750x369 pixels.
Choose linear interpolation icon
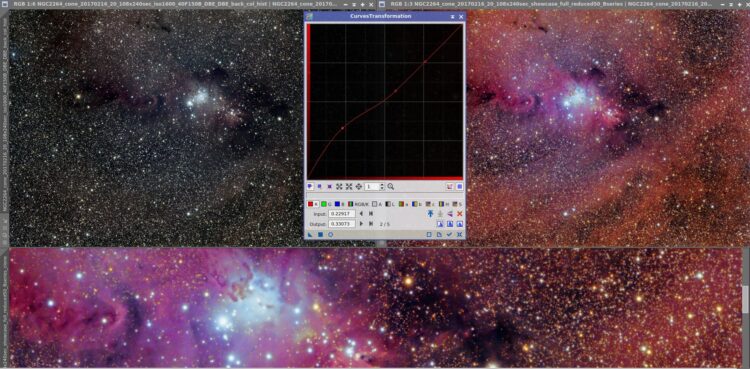pyautogui.click(x=460, y=224)
